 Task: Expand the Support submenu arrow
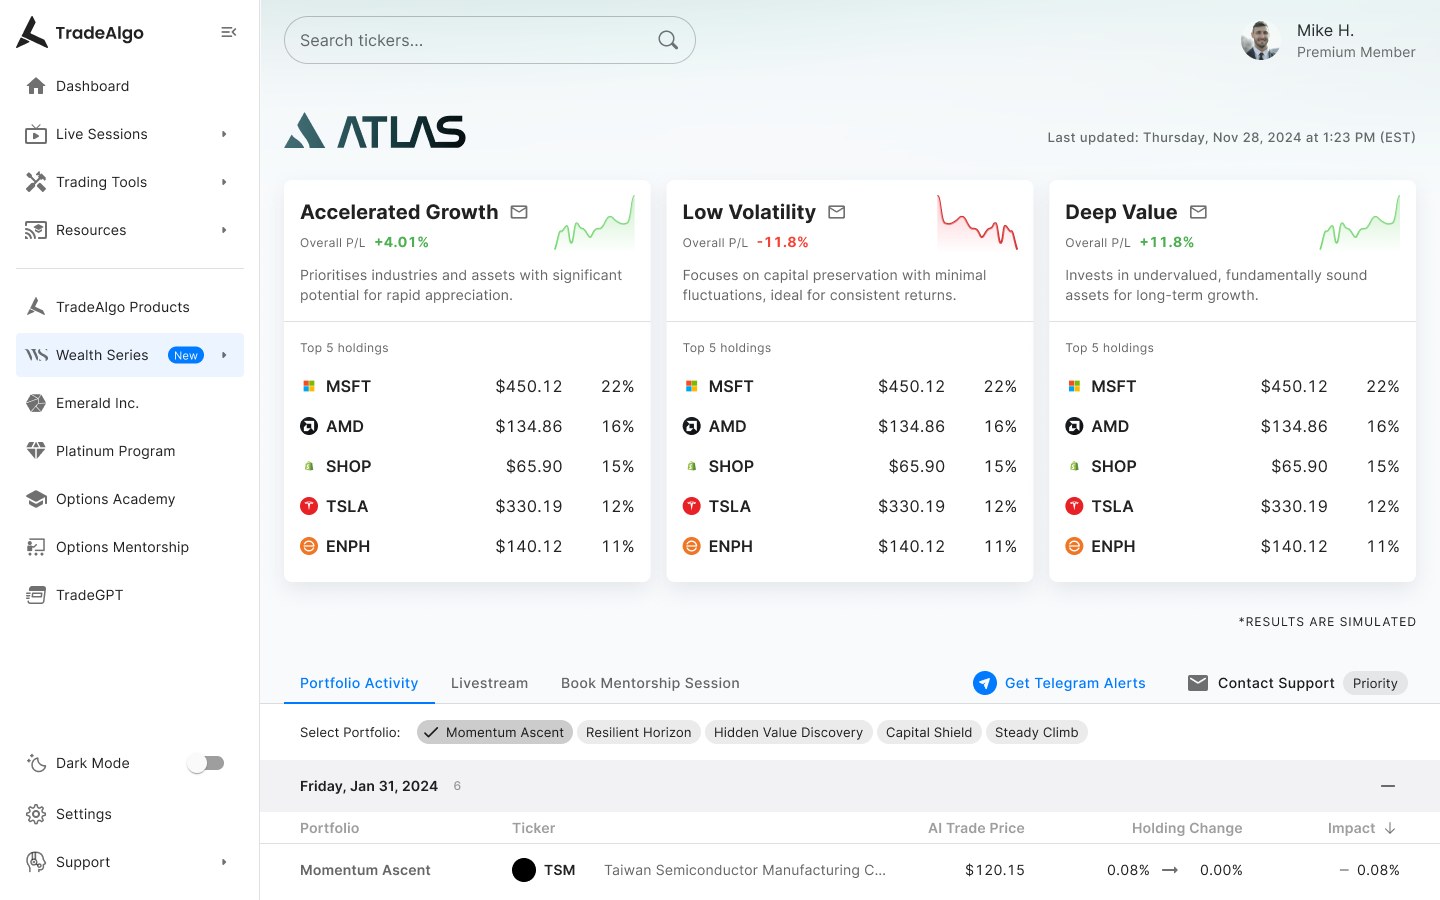224,862
